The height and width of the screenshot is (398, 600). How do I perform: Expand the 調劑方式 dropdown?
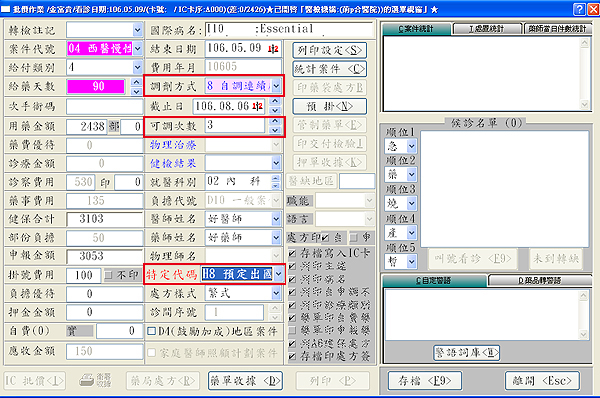[277, 86]
